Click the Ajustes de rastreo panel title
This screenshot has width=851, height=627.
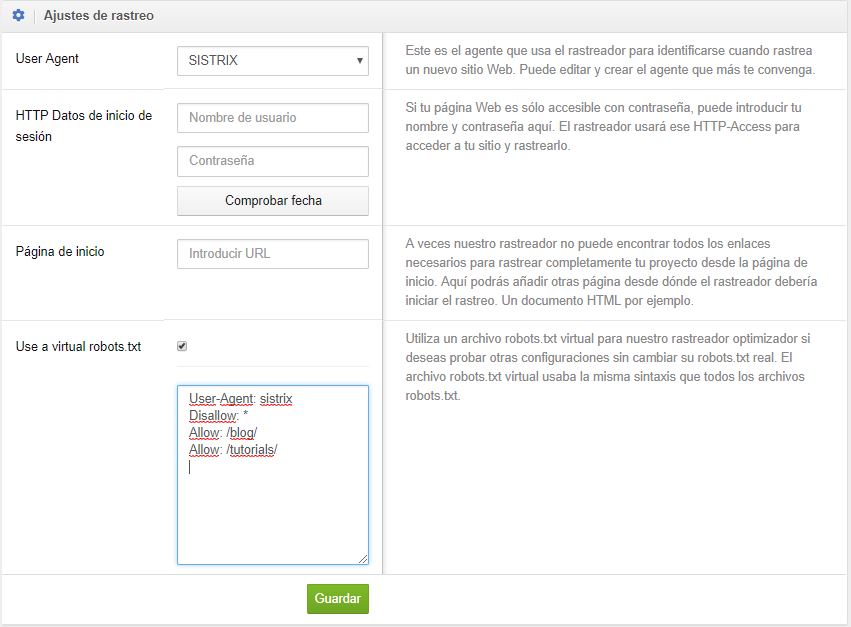click(x=98, y=16)
